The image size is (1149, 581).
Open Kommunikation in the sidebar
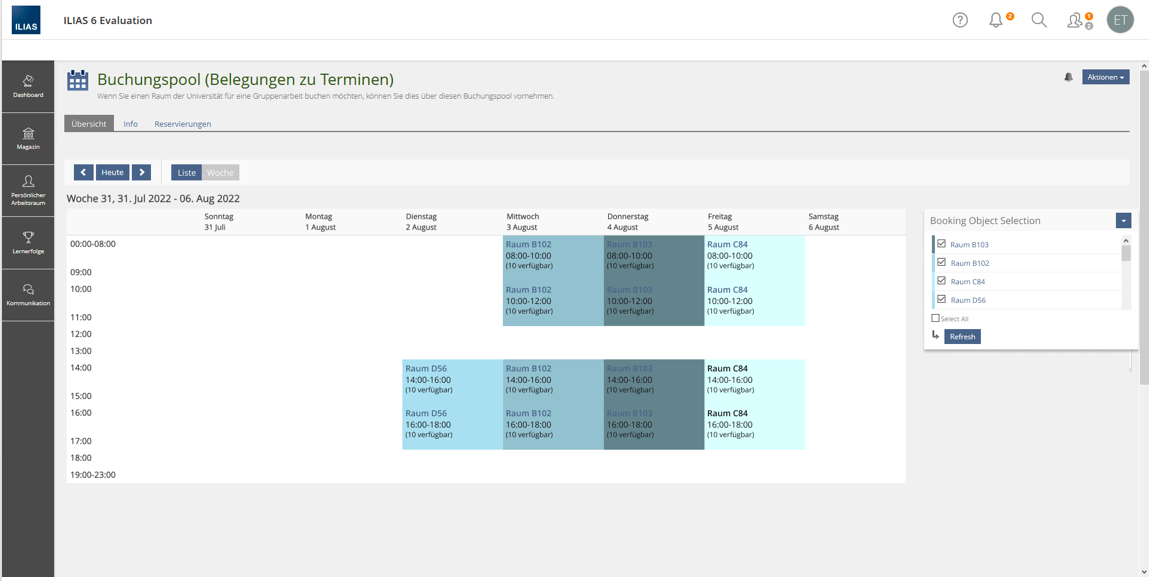point(28,295)
